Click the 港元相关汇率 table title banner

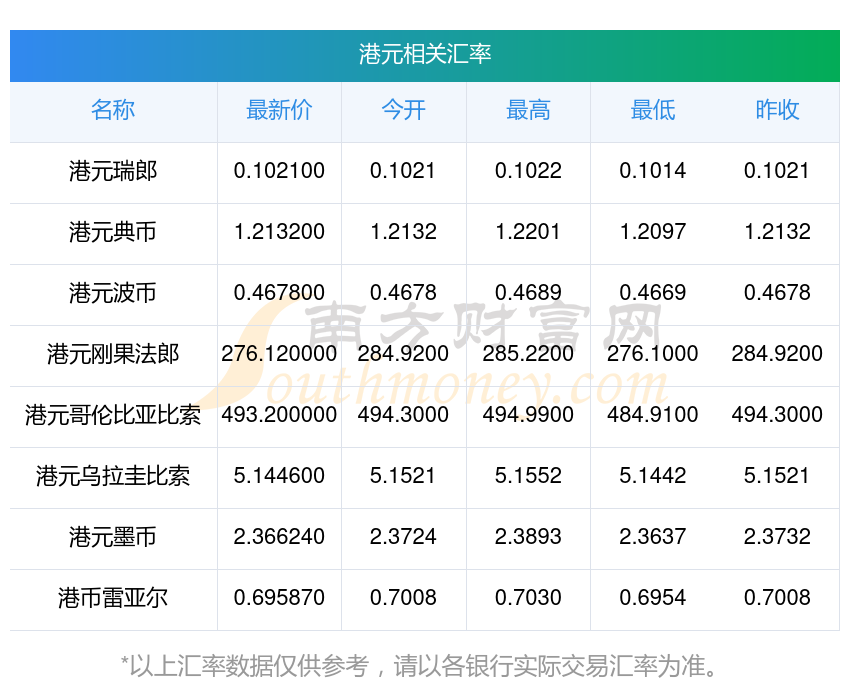[x=425, y=54]
